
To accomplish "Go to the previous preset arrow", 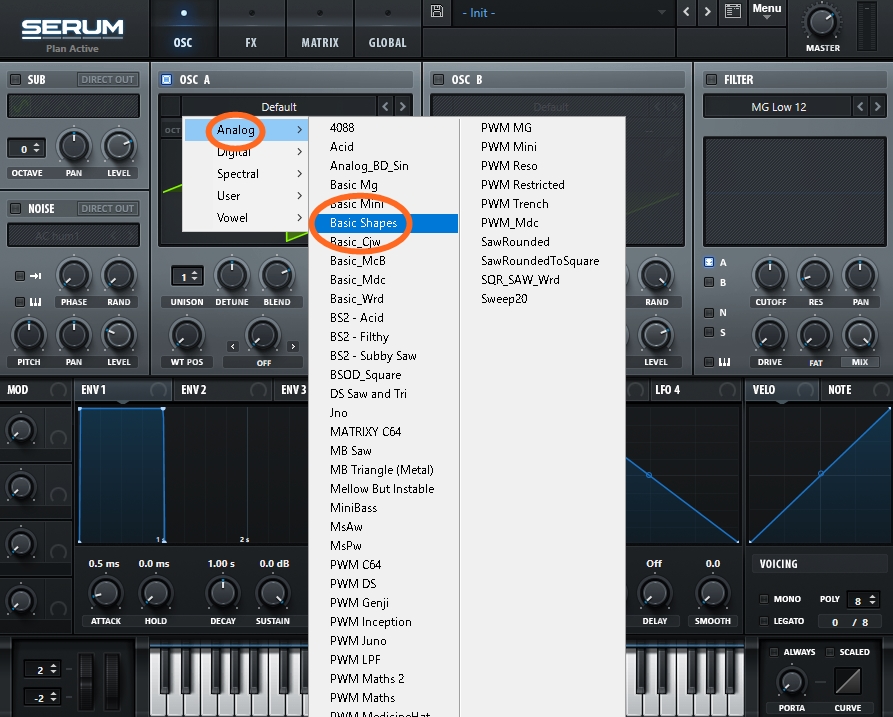I will (x=686, y=12).
